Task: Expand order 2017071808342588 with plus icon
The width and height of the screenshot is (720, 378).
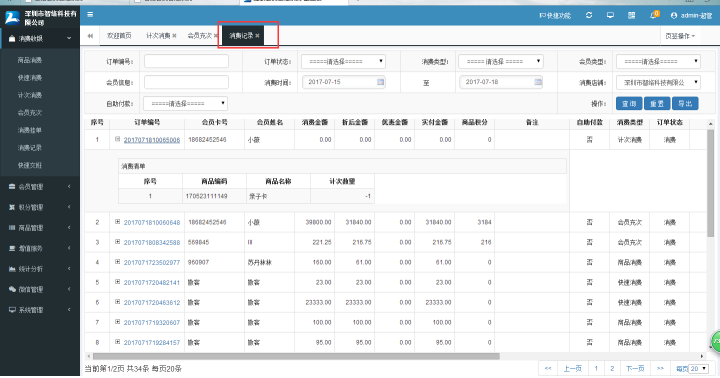Action: (118, 242)
